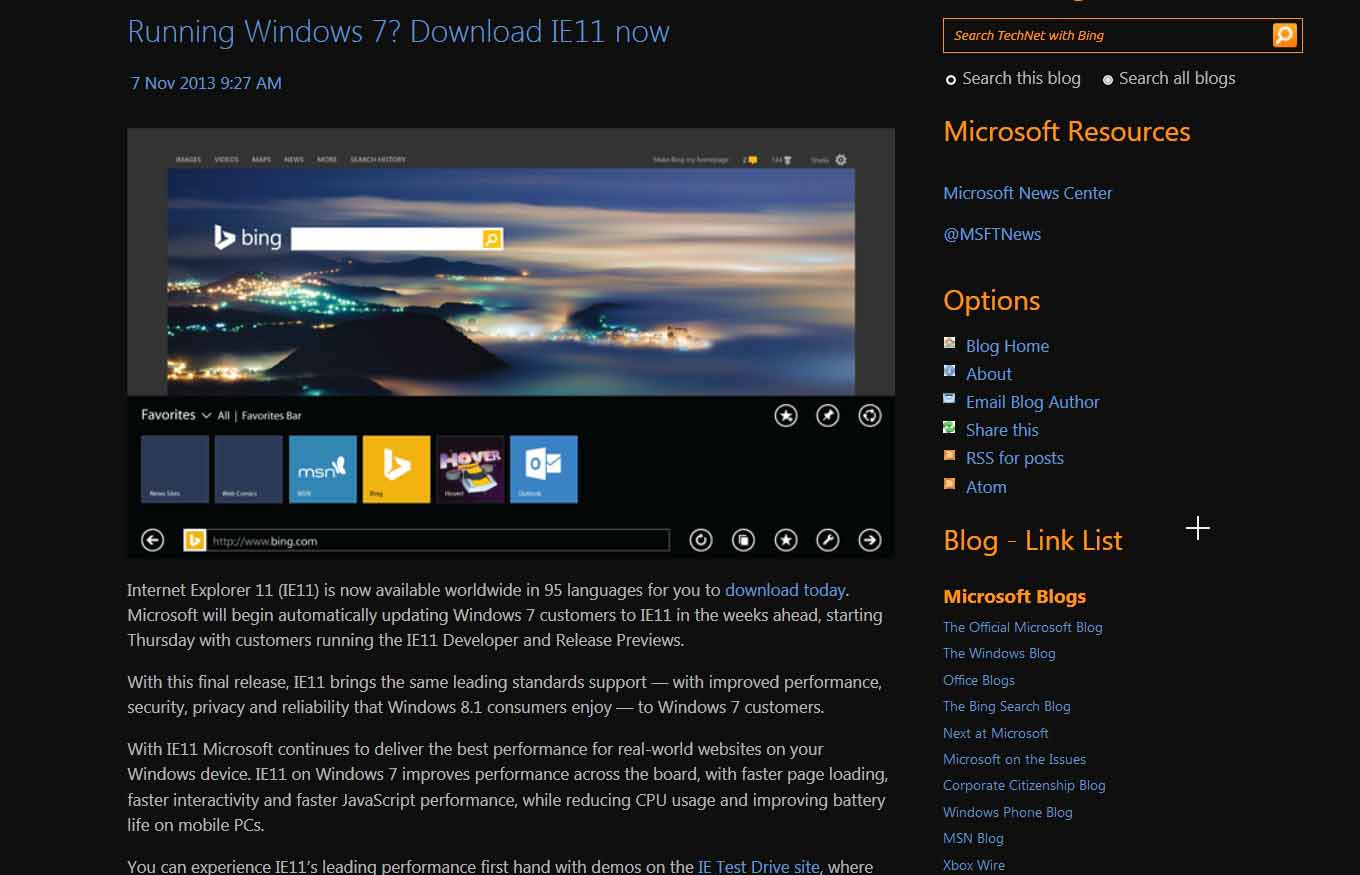Open the @MSFTNews link

pos(992,234)
